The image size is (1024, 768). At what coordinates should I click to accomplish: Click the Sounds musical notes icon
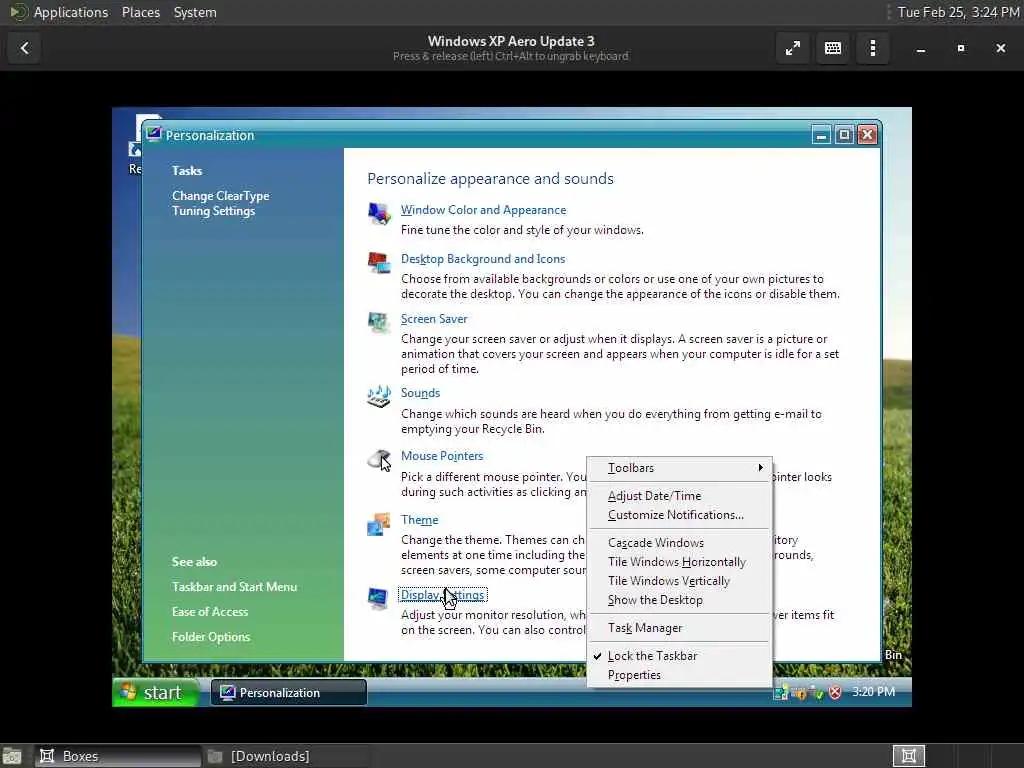click(x=379, y=396)
